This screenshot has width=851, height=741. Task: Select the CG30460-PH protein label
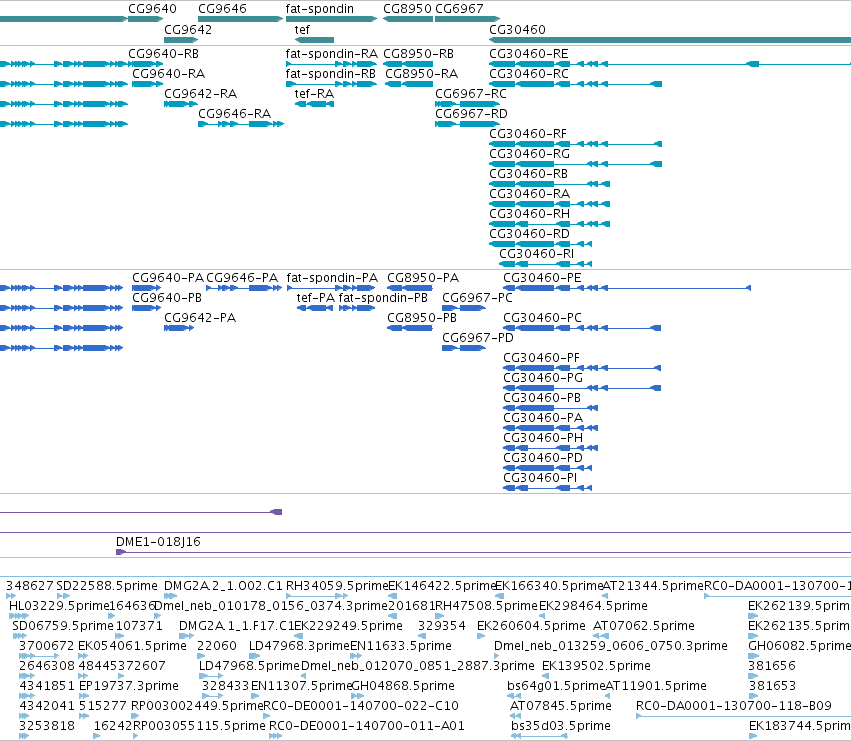click(x=543, y=438)
